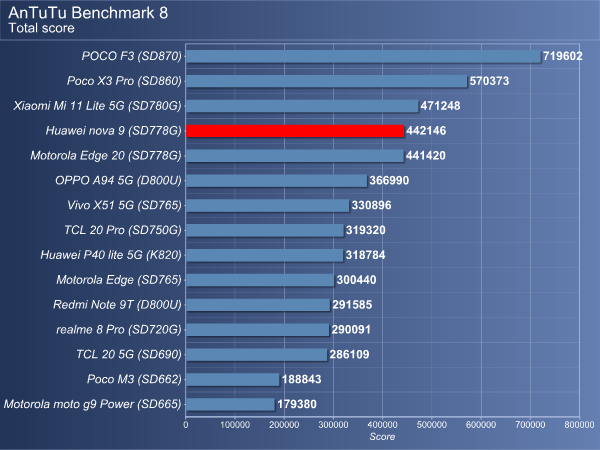
Task: Select TCL 20 Pro (SD750G) label
Action: (122, 230)
